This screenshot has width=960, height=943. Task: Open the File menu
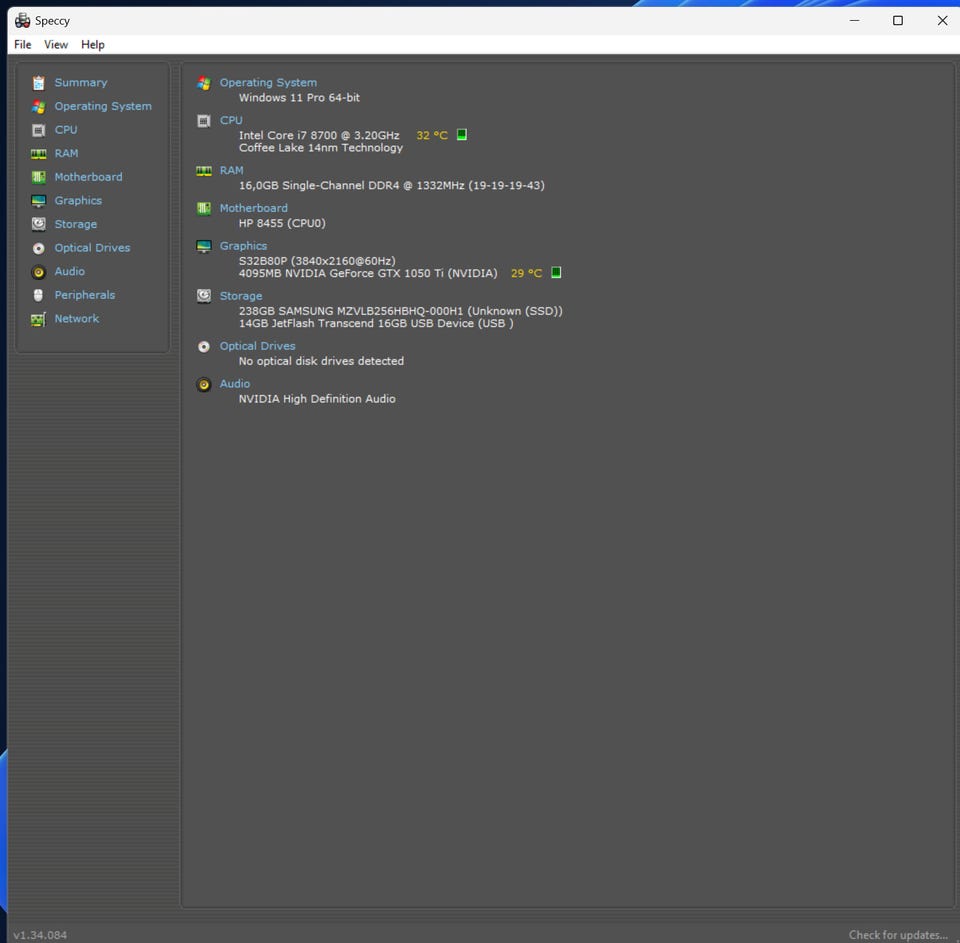[23, 45]
